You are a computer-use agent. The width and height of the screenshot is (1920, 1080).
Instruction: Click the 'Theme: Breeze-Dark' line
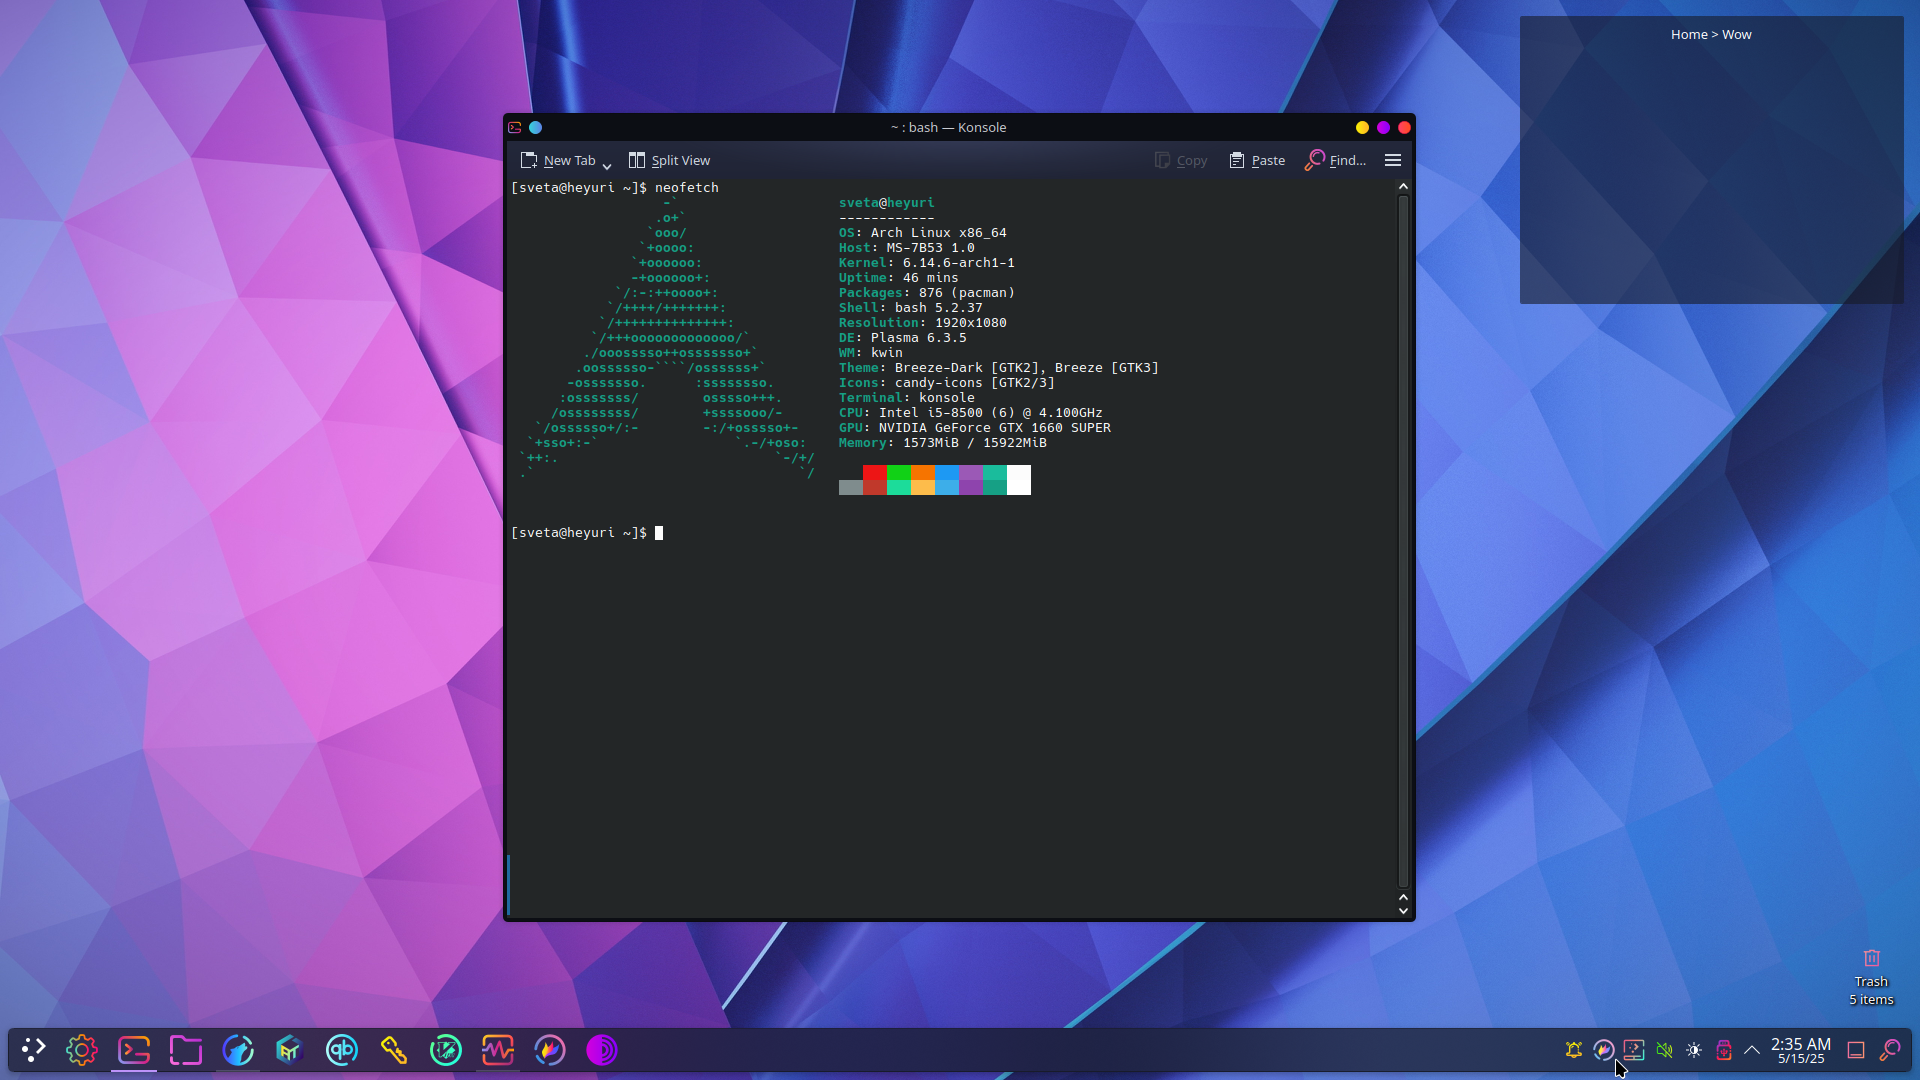click(999, 368)
